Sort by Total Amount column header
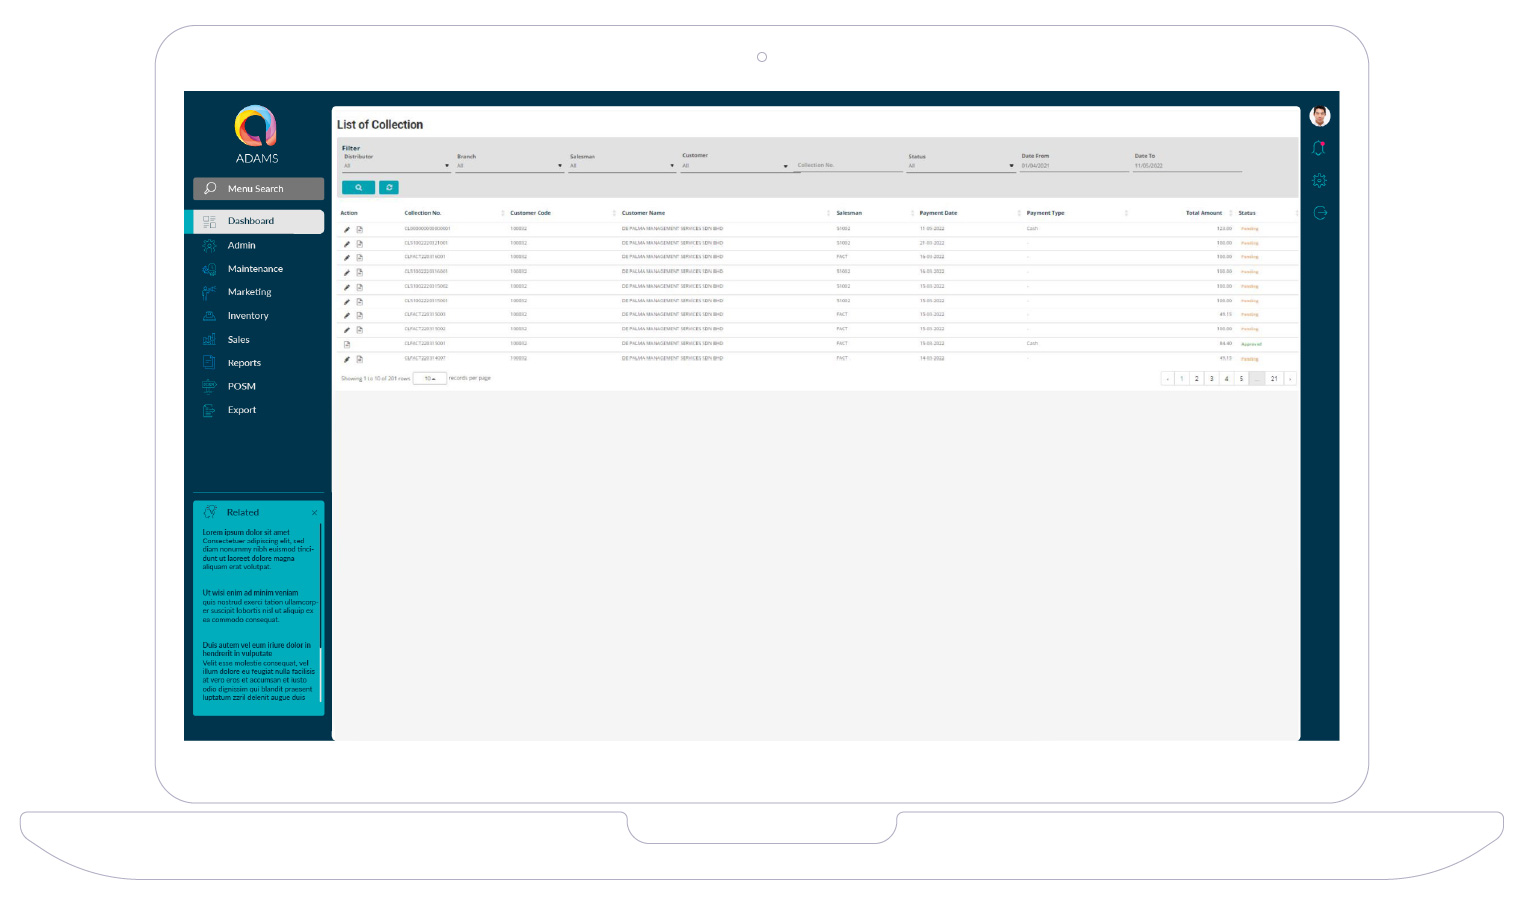The image size is (1524, 905). pyautogui.click(x=1203, y=213)
